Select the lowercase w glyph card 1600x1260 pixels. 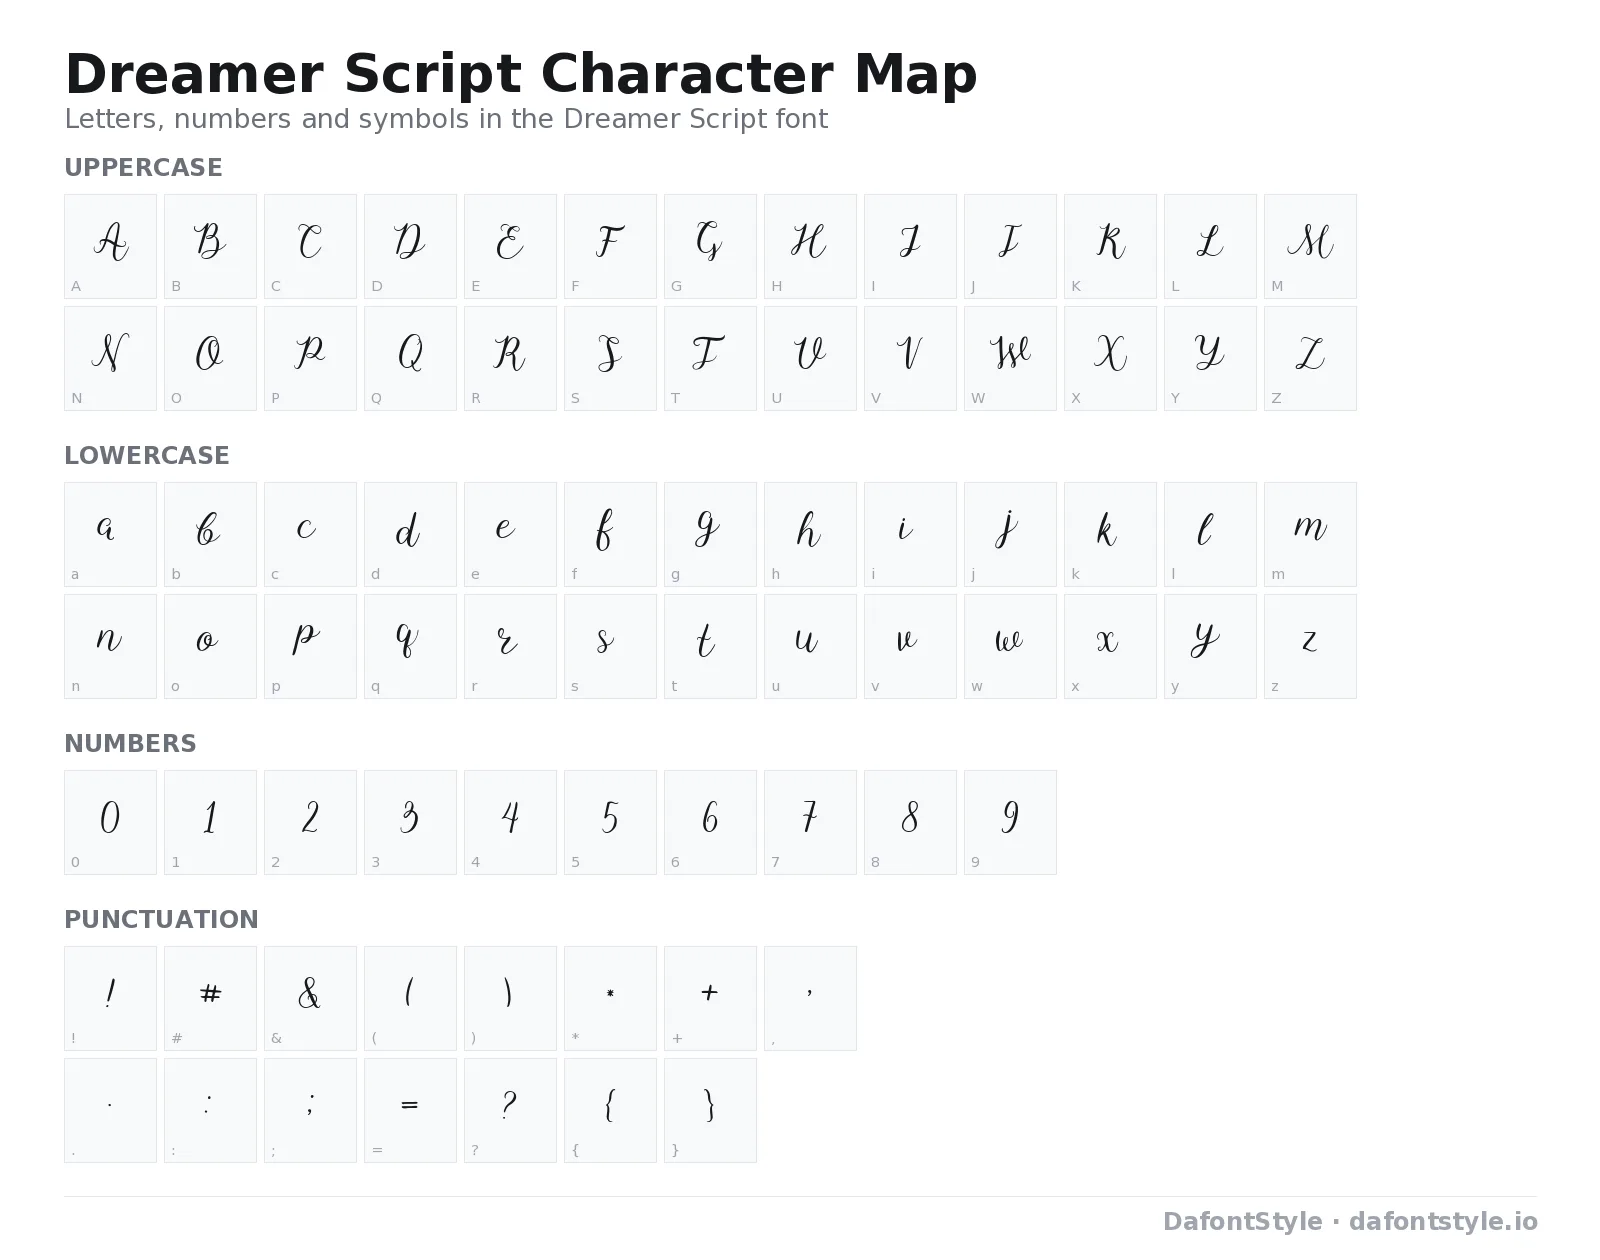[1010, 646]
